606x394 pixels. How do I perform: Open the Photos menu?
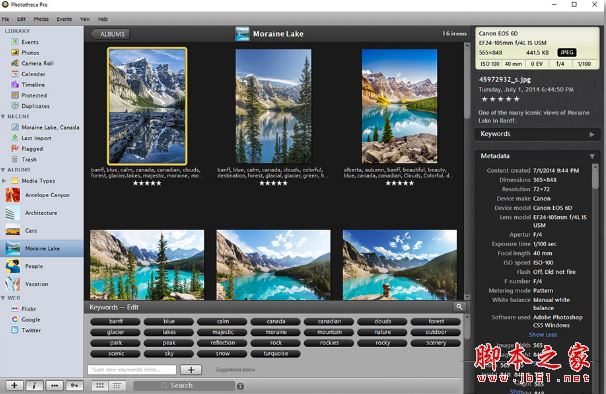(x=41, y=19)
